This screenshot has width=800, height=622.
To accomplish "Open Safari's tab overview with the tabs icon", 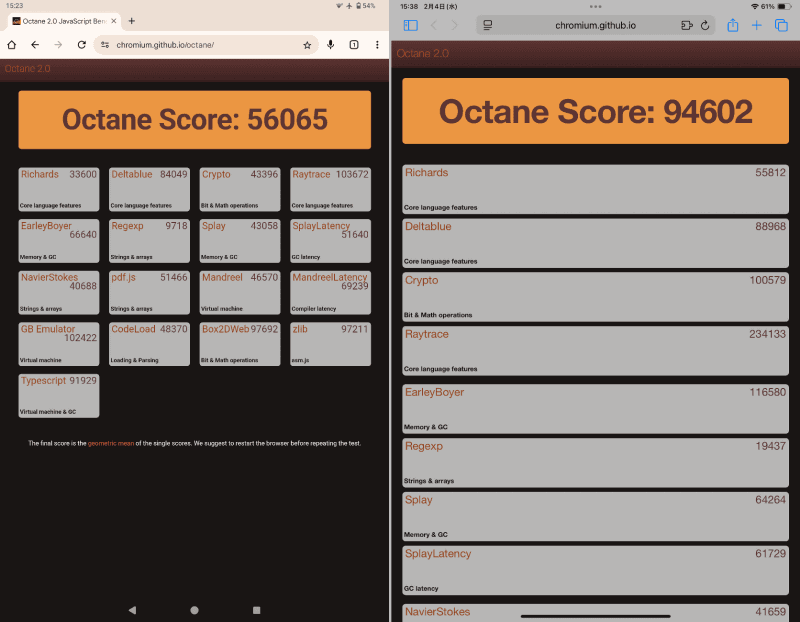I will point(782,23).
